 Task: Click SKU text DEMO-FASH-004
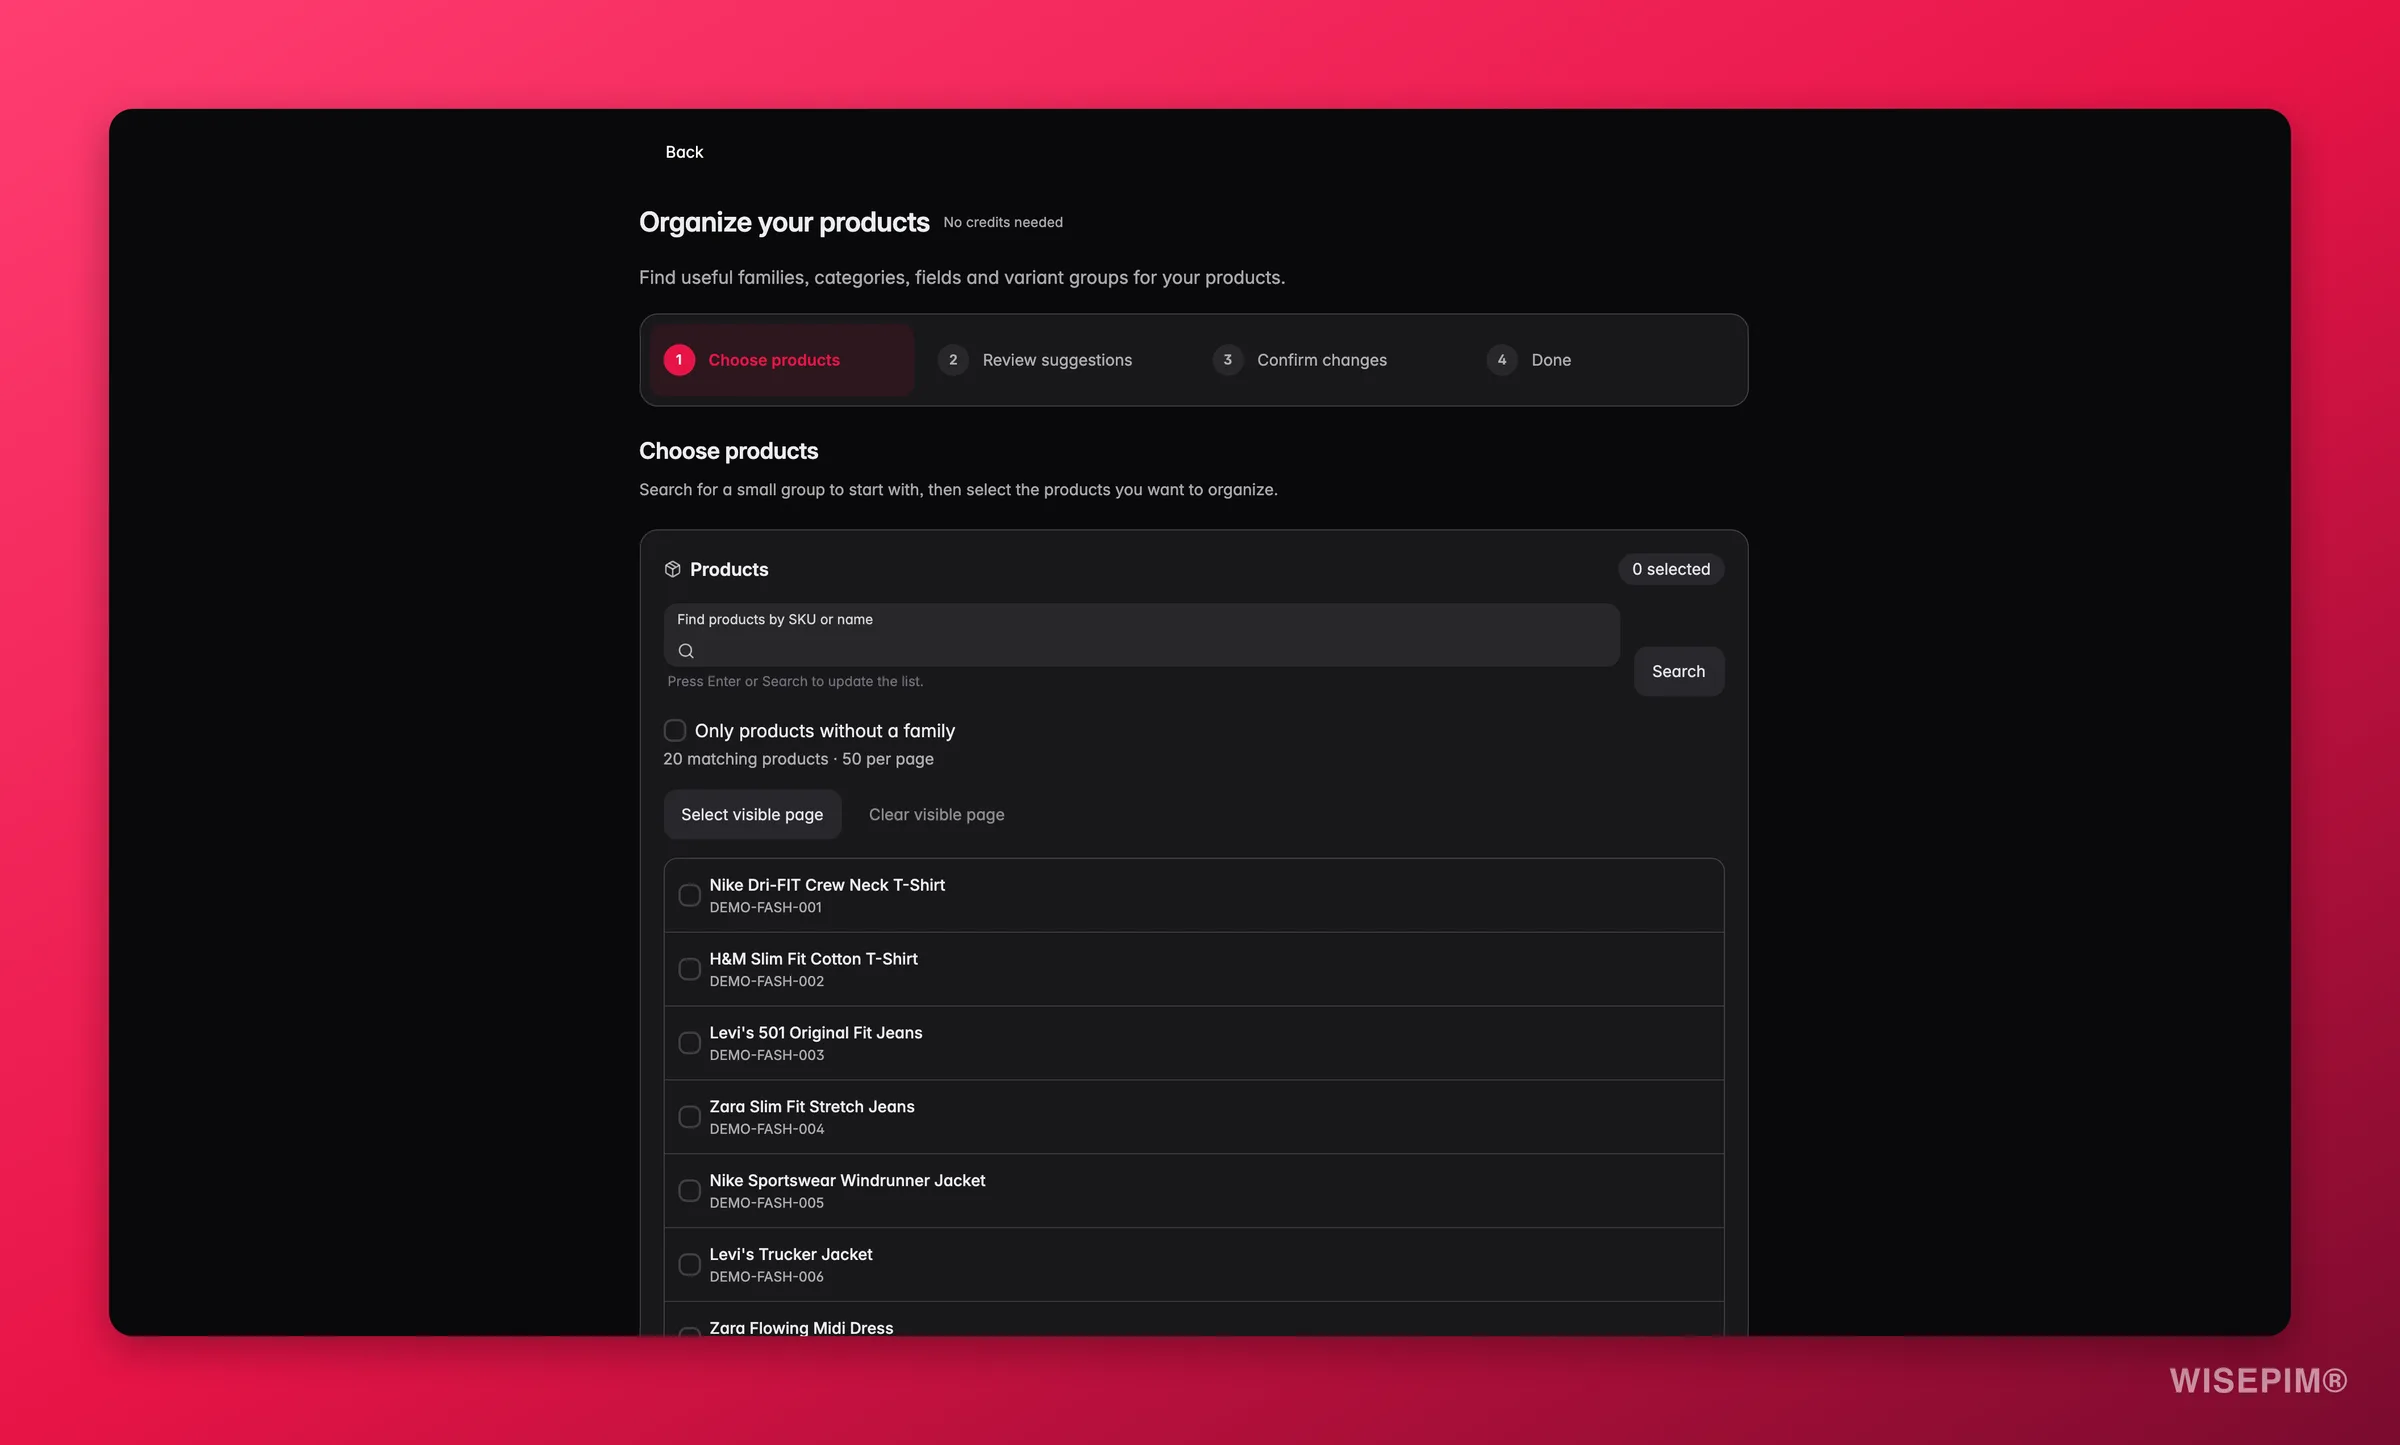[766, 1130]
